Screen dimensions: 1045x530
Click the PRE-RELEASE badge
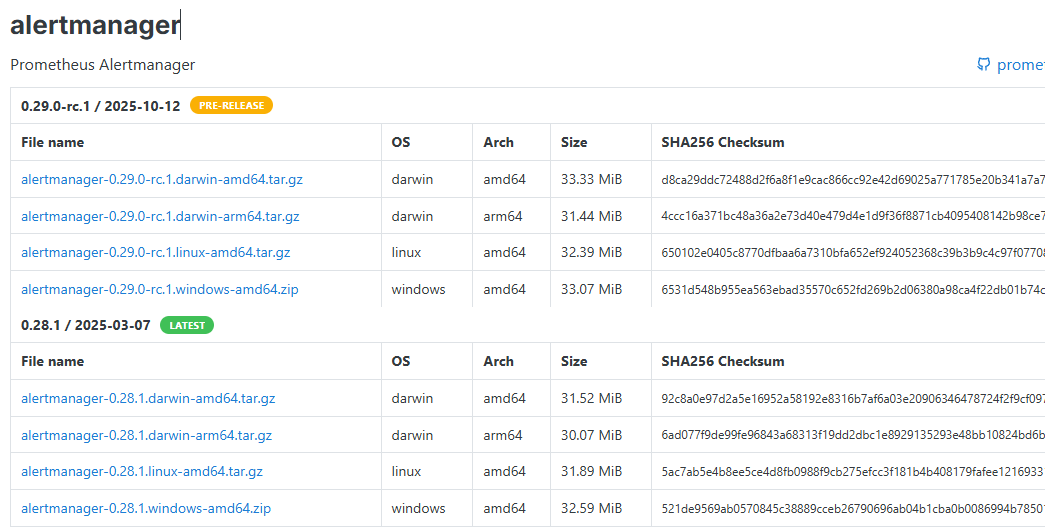pos(231,105)
